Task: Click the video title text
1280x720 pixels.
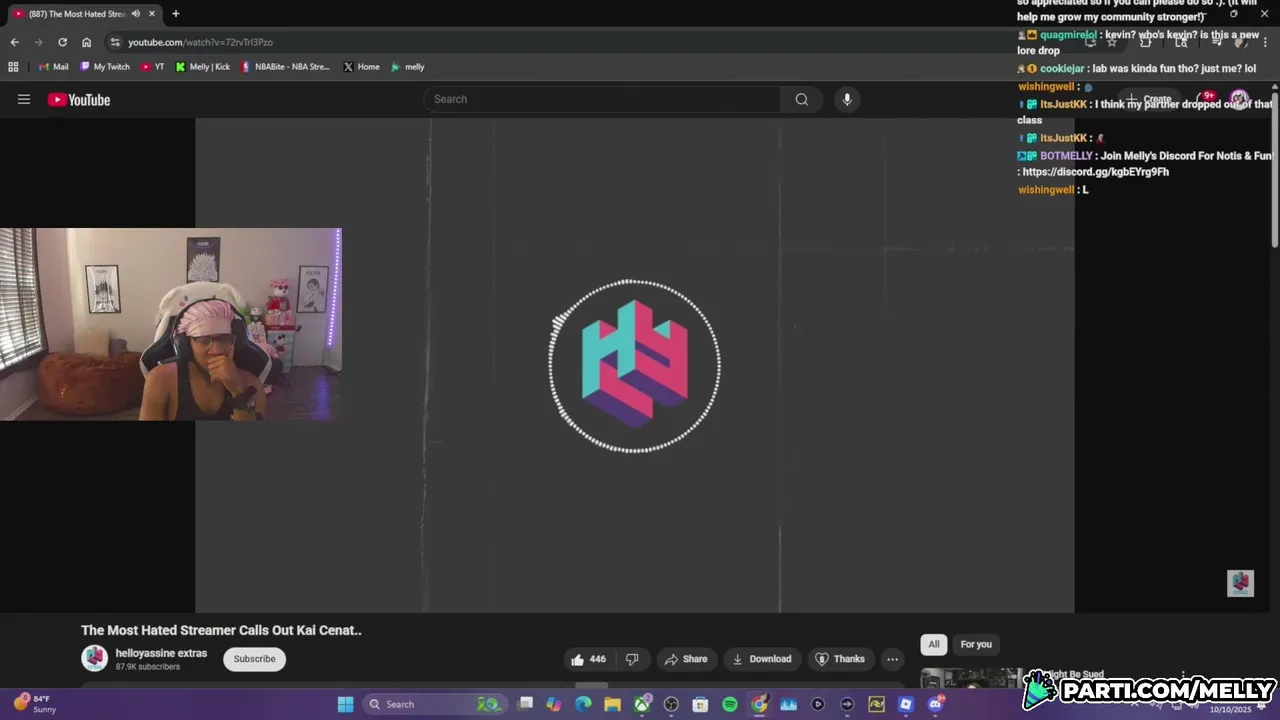Action: [221, 630]
